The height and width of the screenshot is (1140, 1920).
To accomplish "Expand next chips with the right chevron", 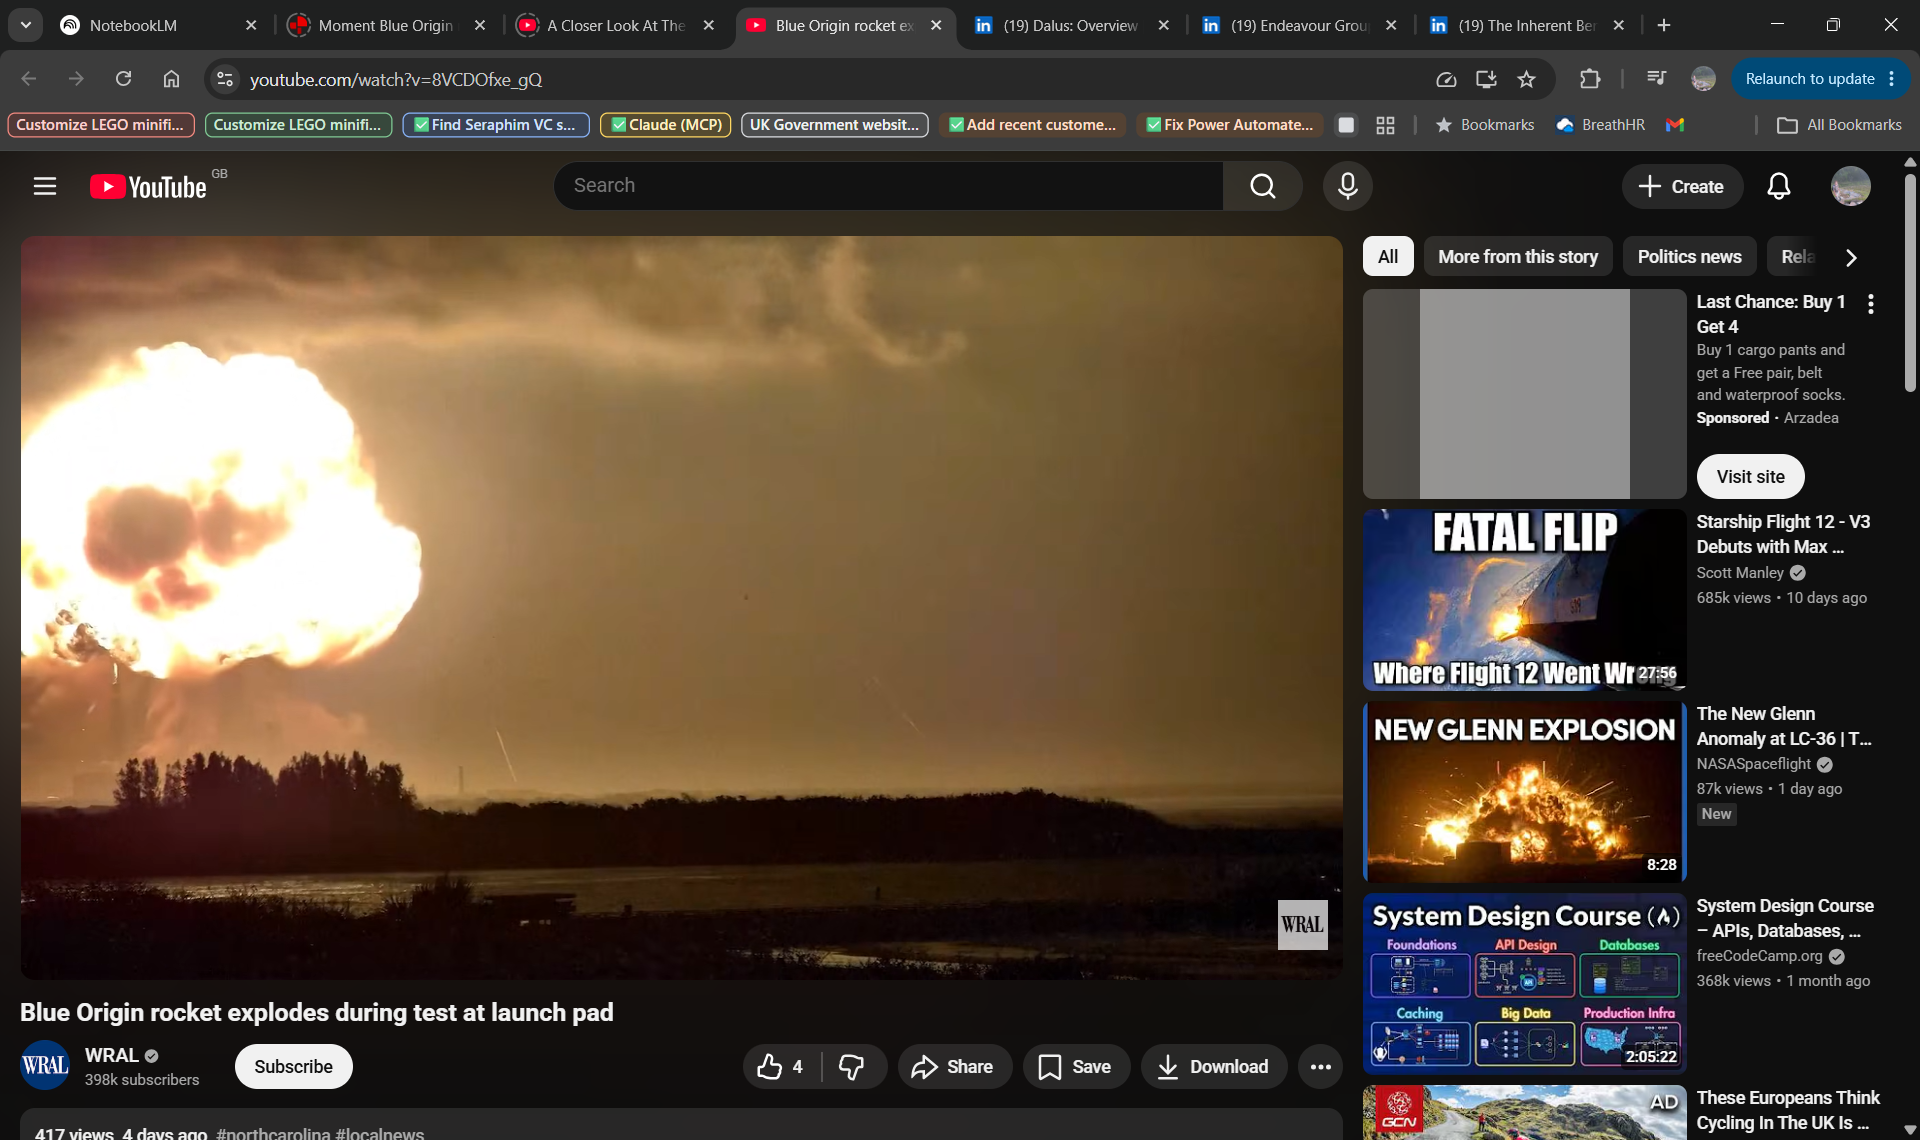I will [1851, 257].
